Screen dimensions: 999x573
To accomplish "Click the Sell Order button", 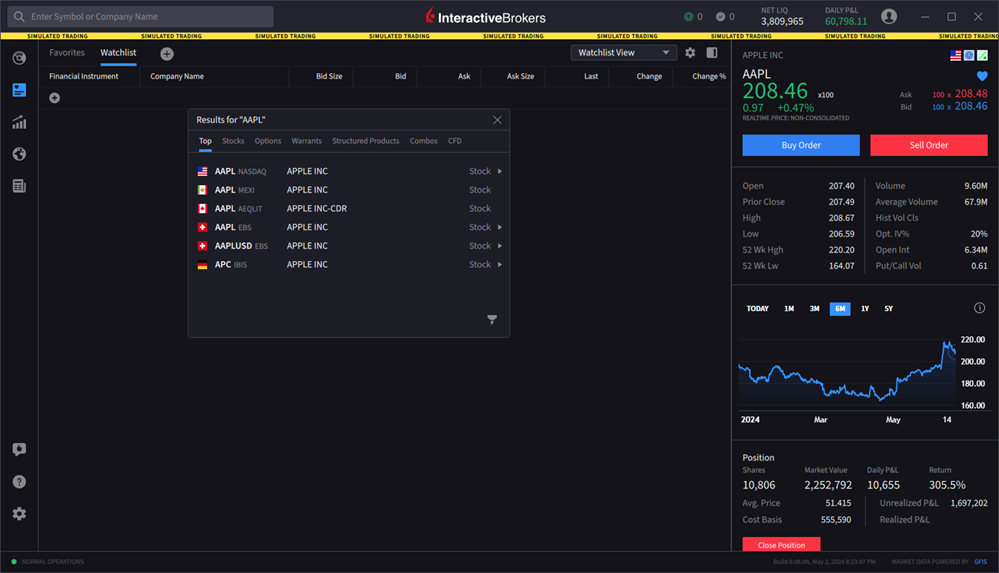I will [x=929, y=145].
